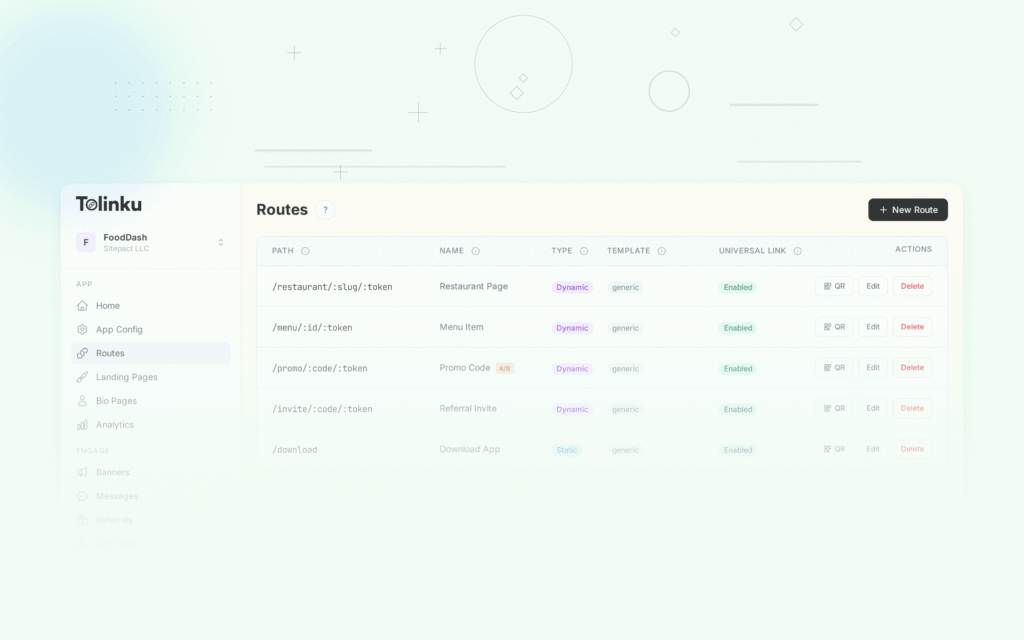Click the Dynamic badge in Restaurant Page row

[572, 287]
